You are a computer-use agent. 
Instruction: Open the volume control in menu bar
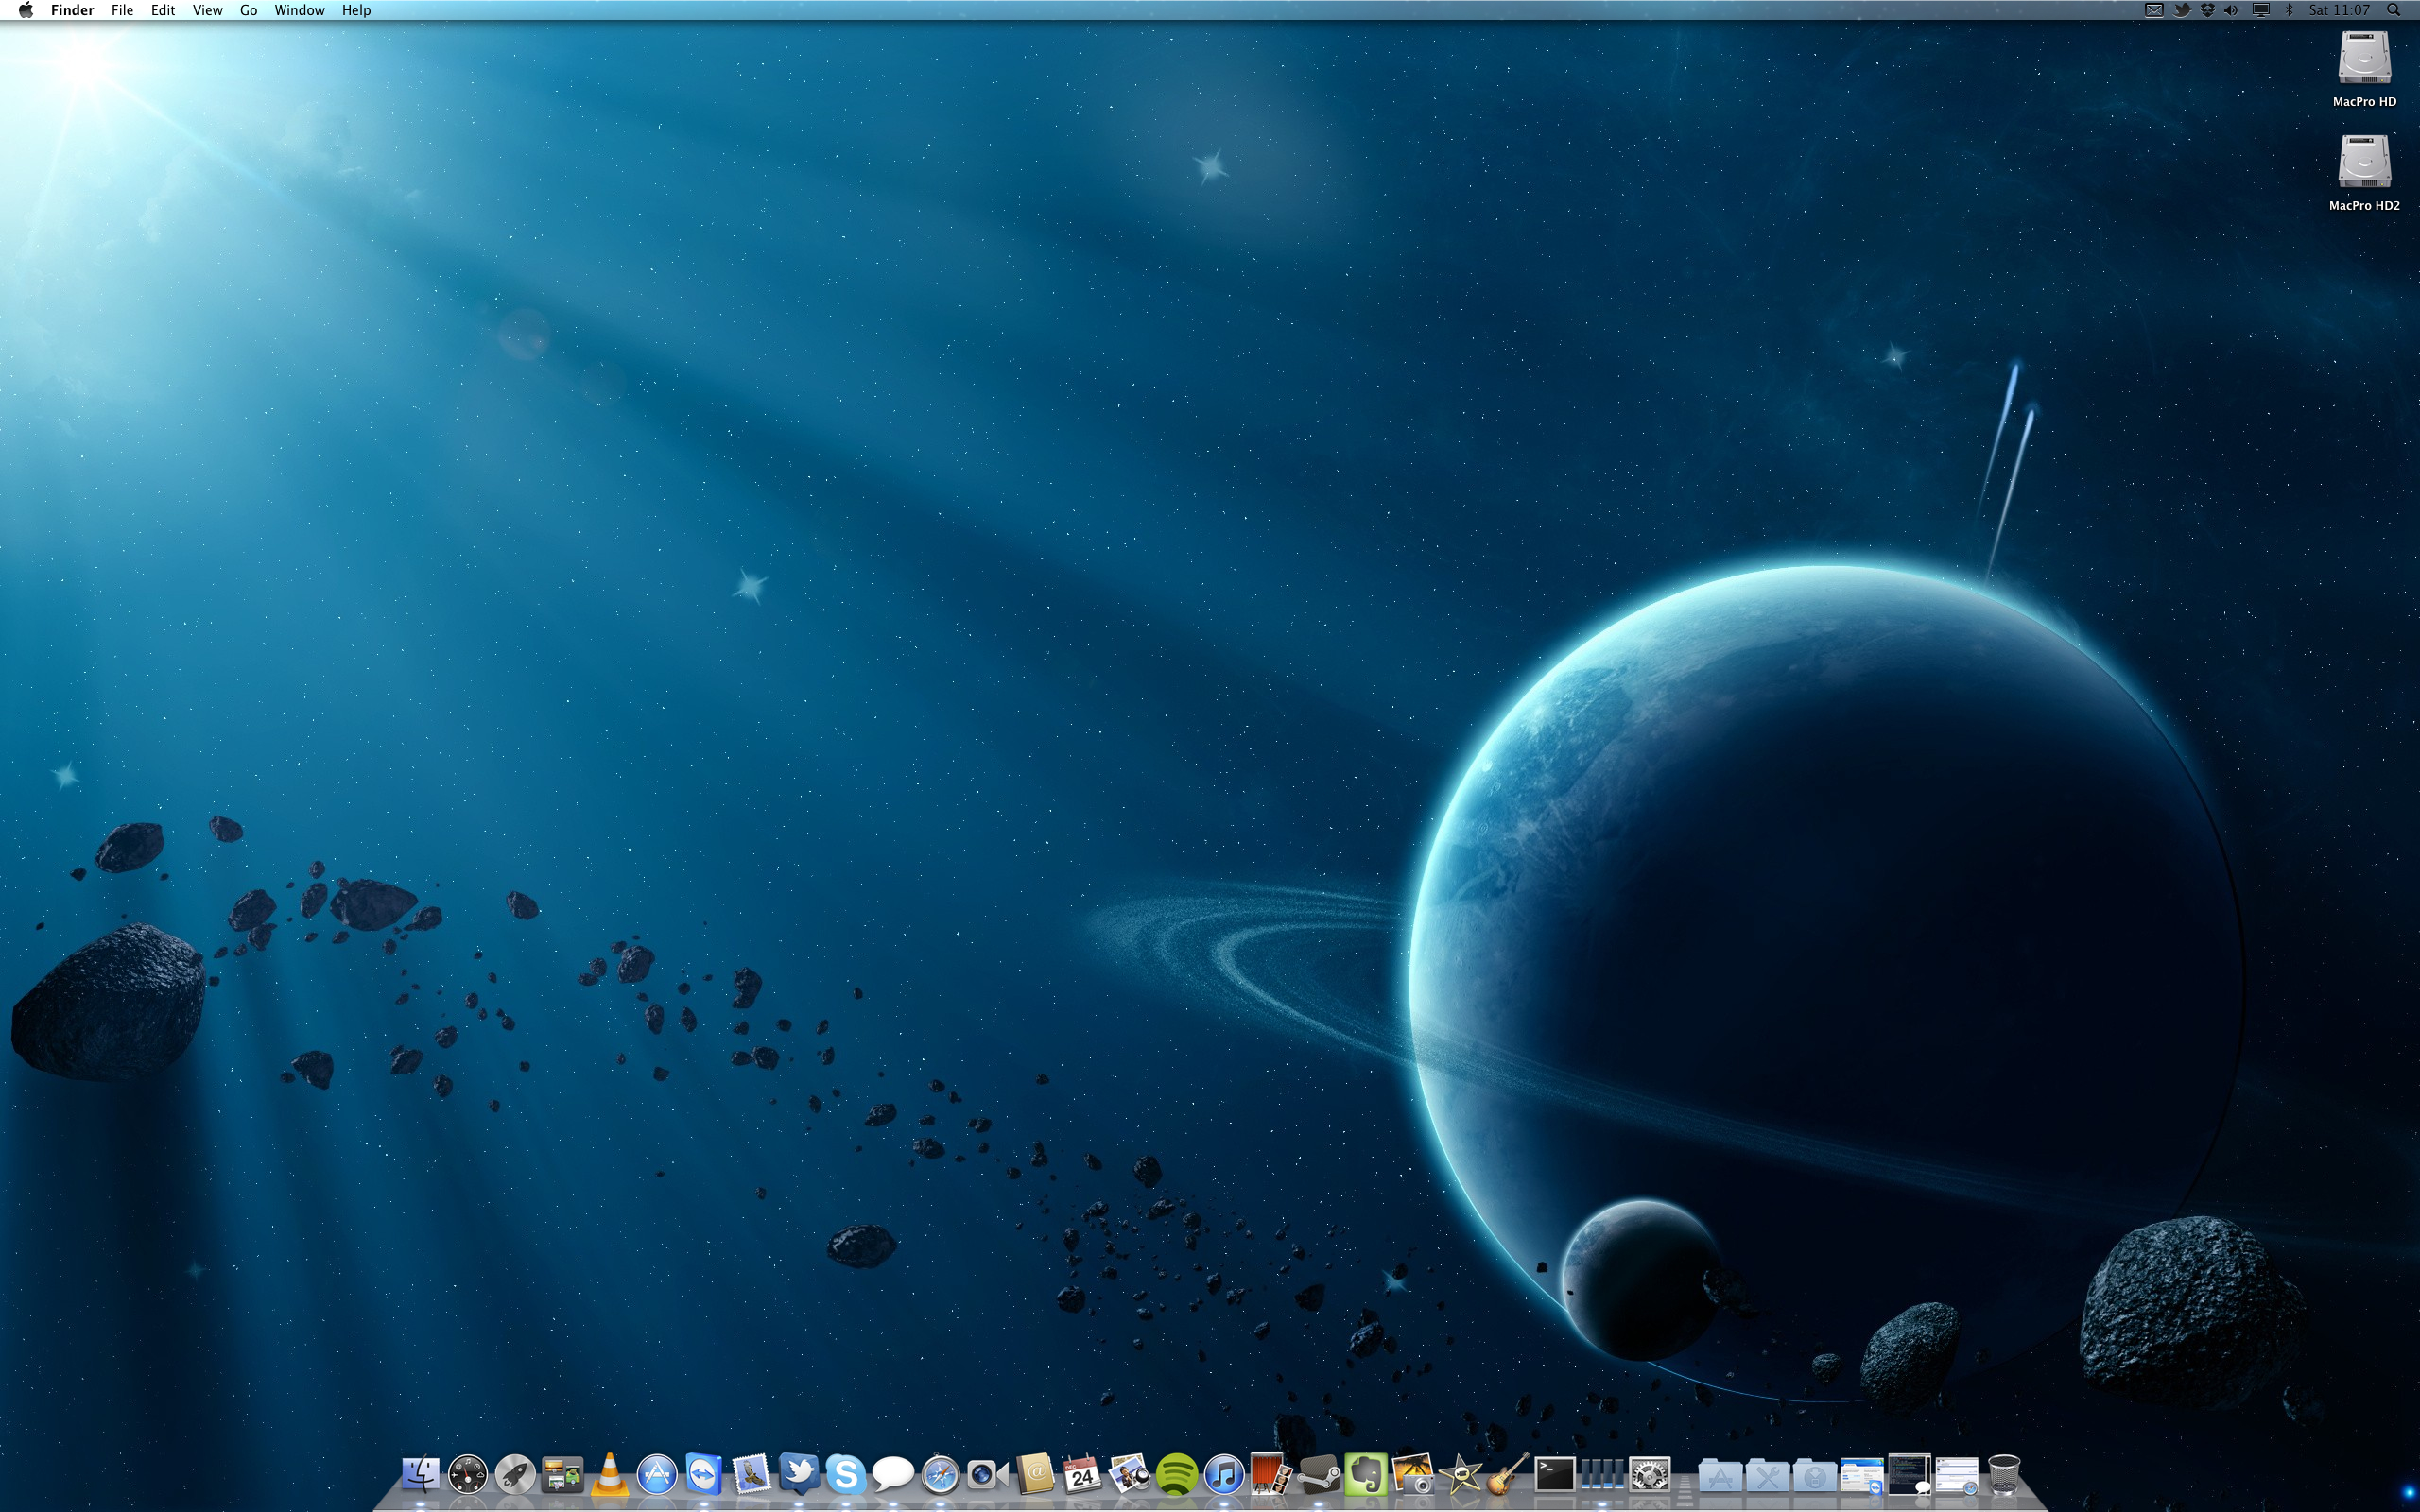coord(2231,10)
